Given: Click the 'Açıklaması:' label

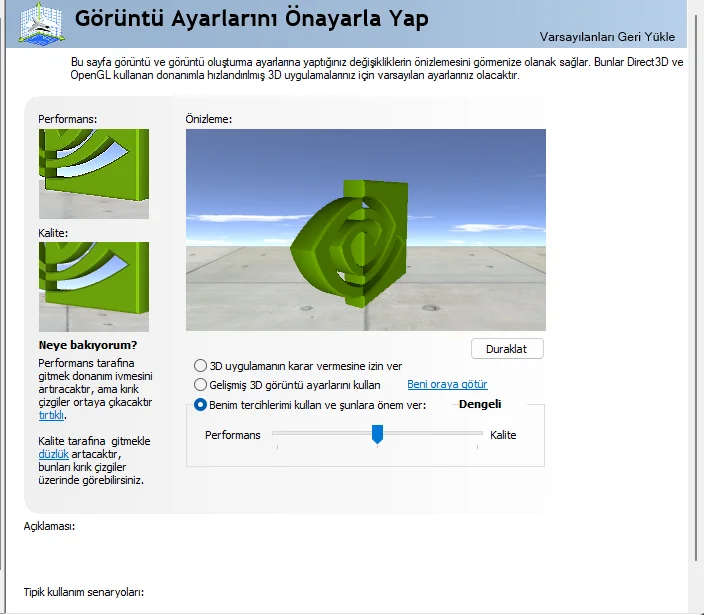Looking at the screenshot, I should click(49, 526).
